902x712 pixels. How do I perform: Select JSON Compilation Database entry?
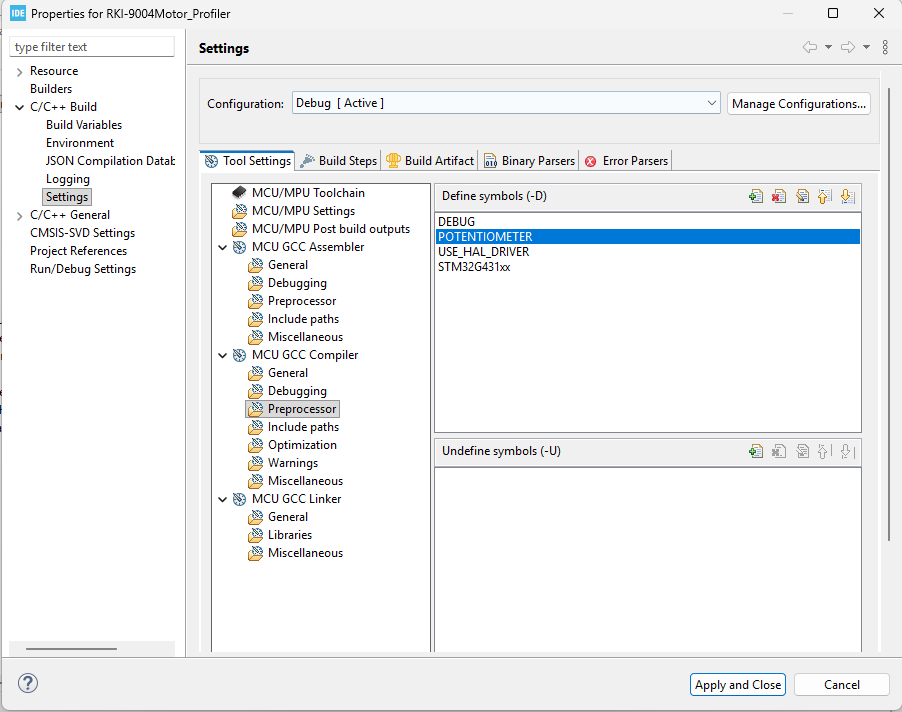coord(110,161)
